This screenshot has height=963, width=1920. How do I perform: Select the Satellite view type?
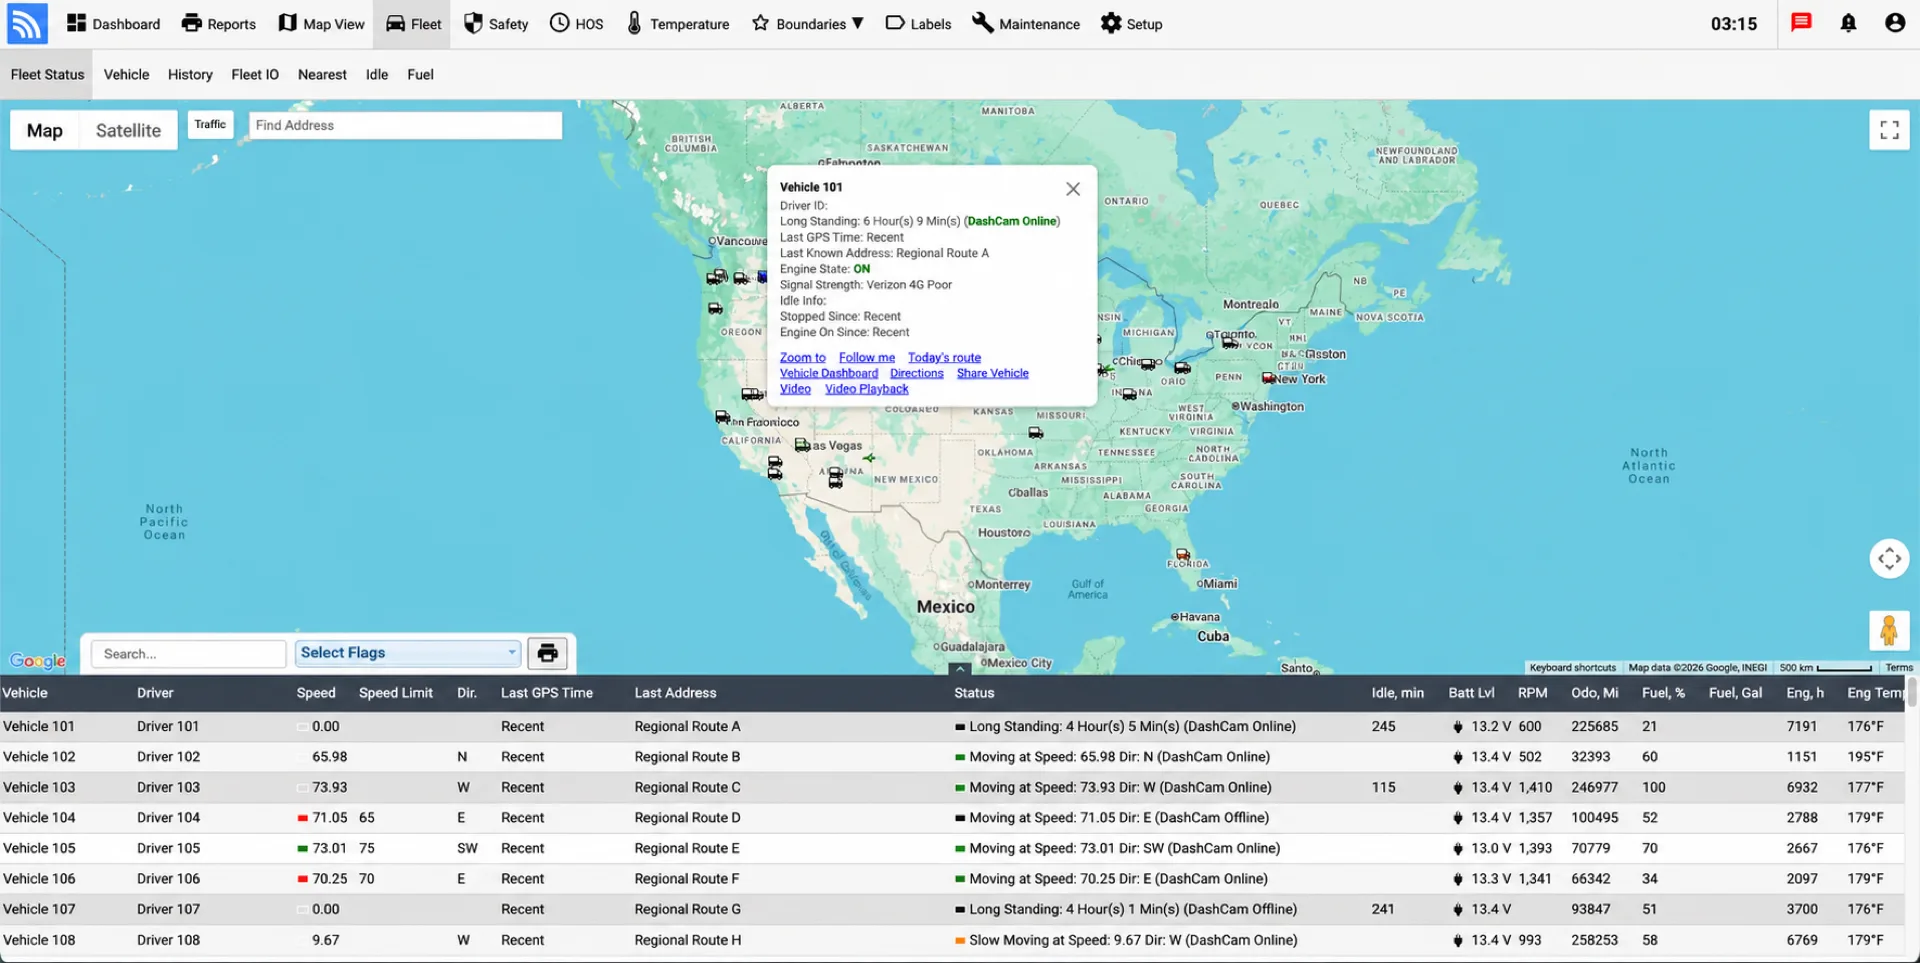(x=128, y=130)
